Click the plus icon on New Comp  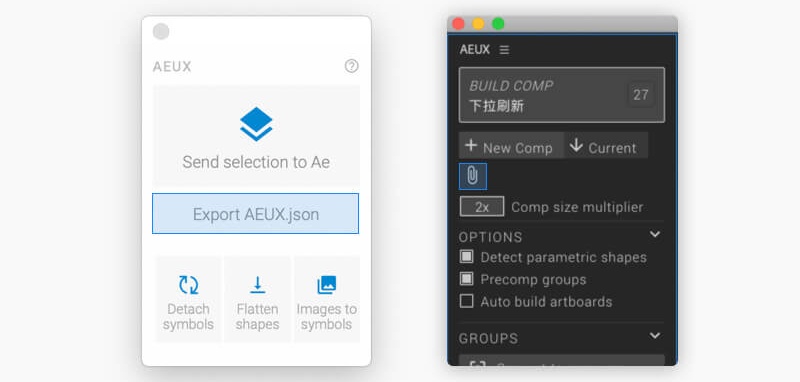tap(471, 146)
